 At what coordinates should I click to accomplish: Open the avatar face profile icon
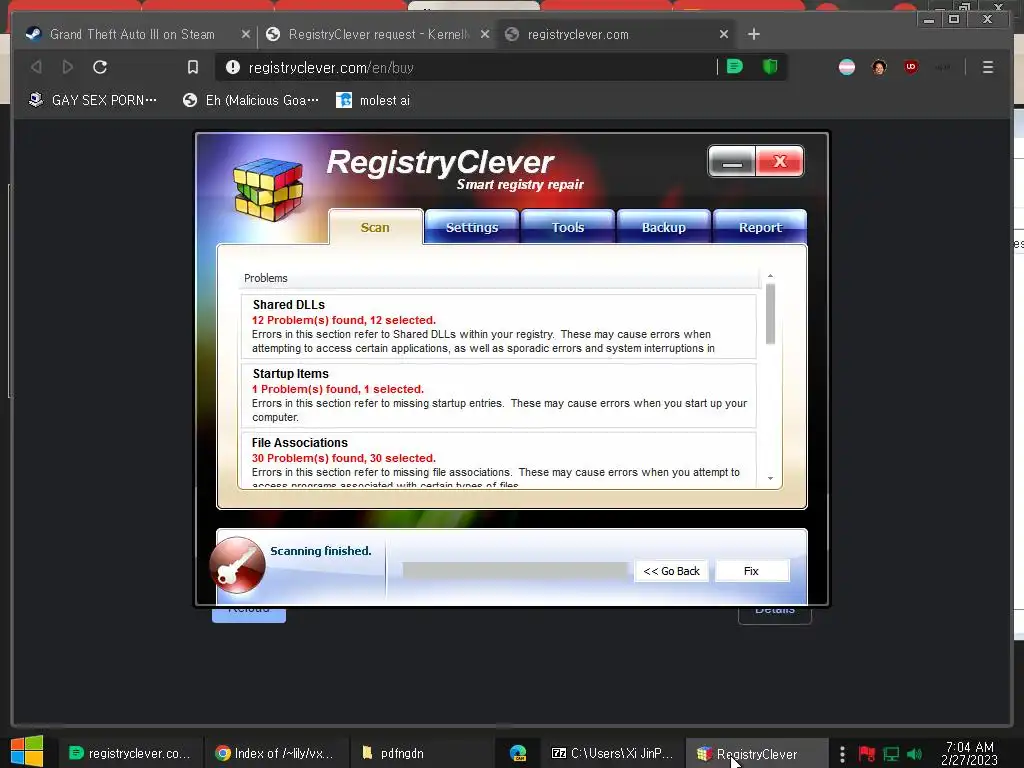[x=879, y=67]
